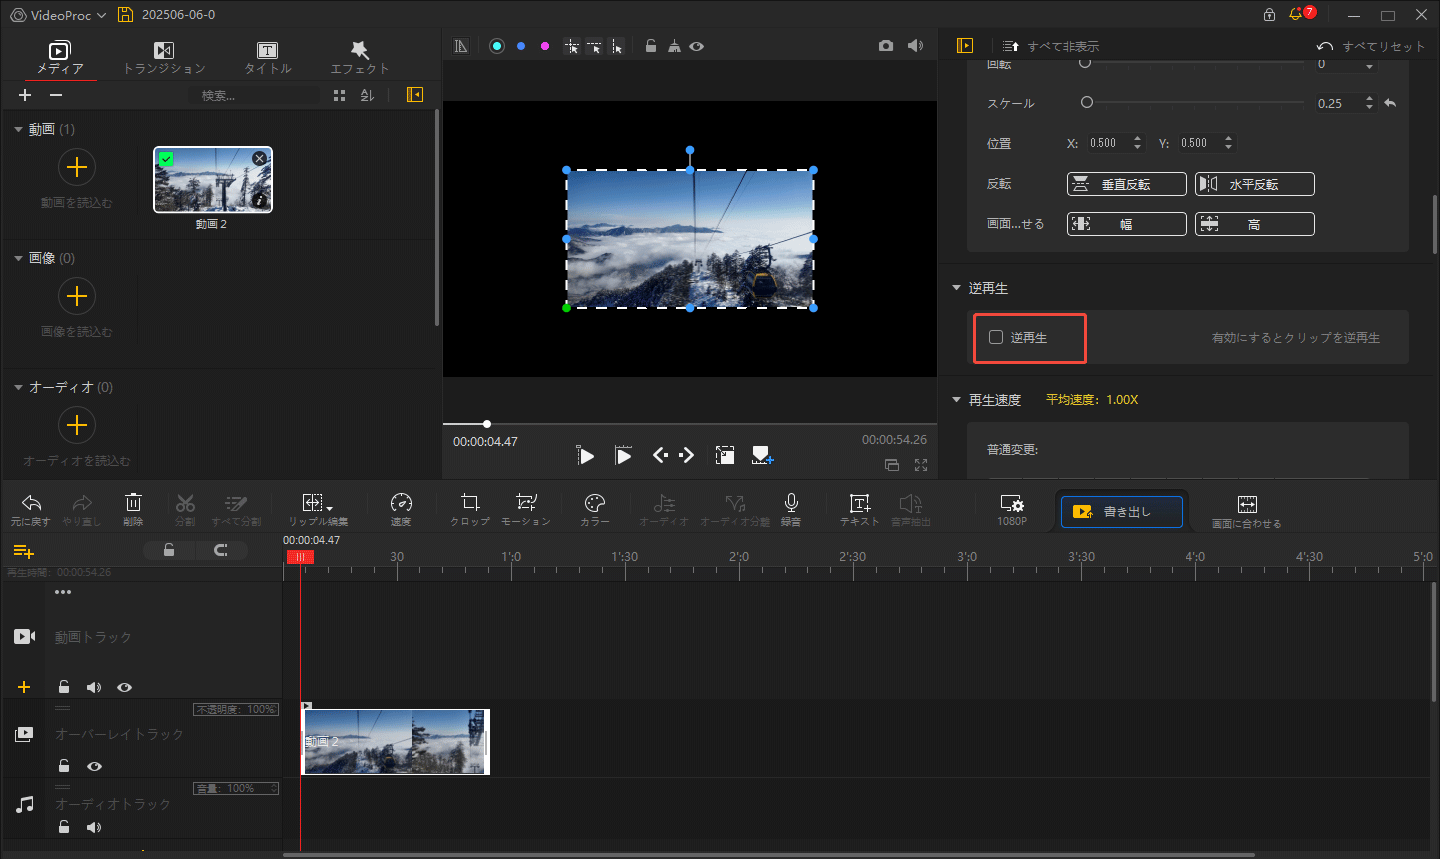Image resolution: width=1440 pixels, height=859 pixels.
Task: Collapse the 再生速度 inspector section
Action: pos(956,400)
